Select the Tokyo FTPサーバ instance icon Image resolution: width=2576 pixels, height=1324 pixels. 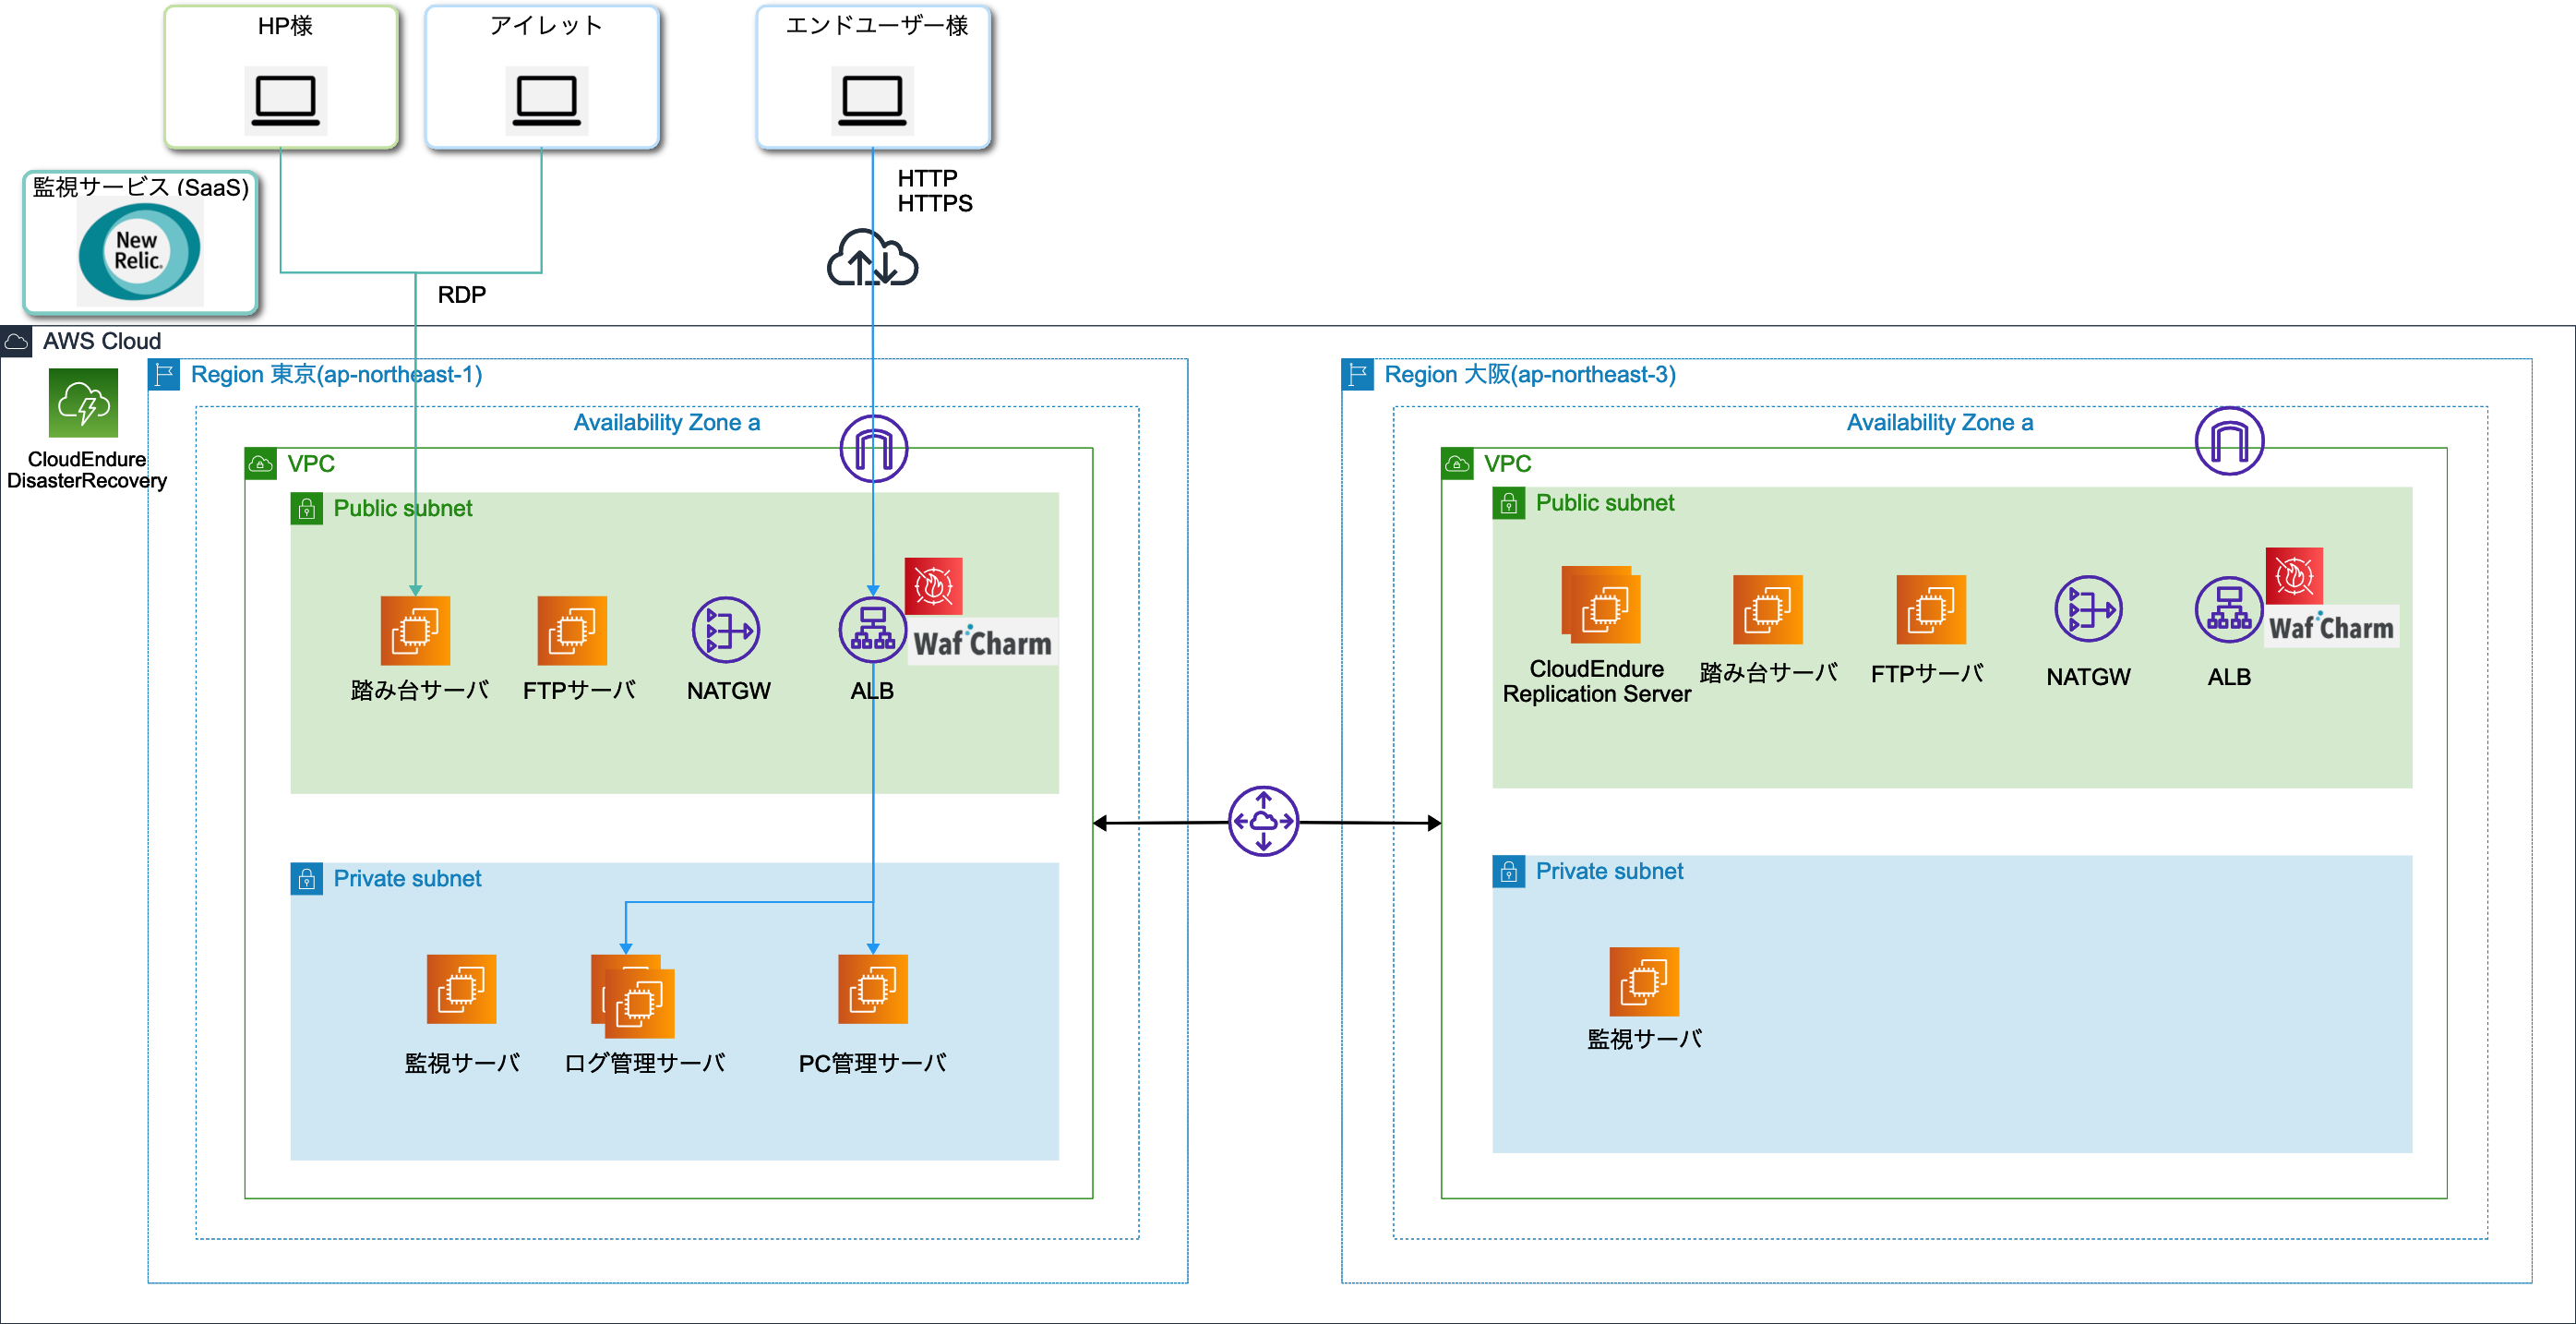(x=572, y=631)
